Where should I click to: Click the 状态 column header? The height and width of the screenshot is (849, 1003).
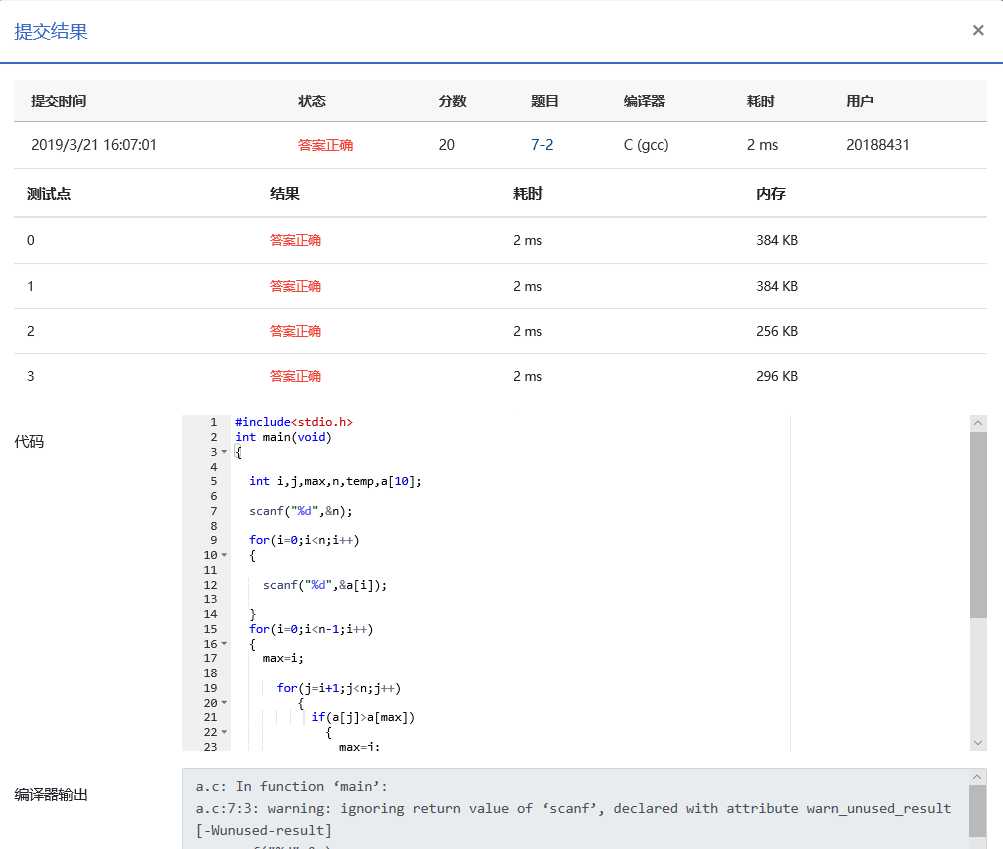point(312,101)
